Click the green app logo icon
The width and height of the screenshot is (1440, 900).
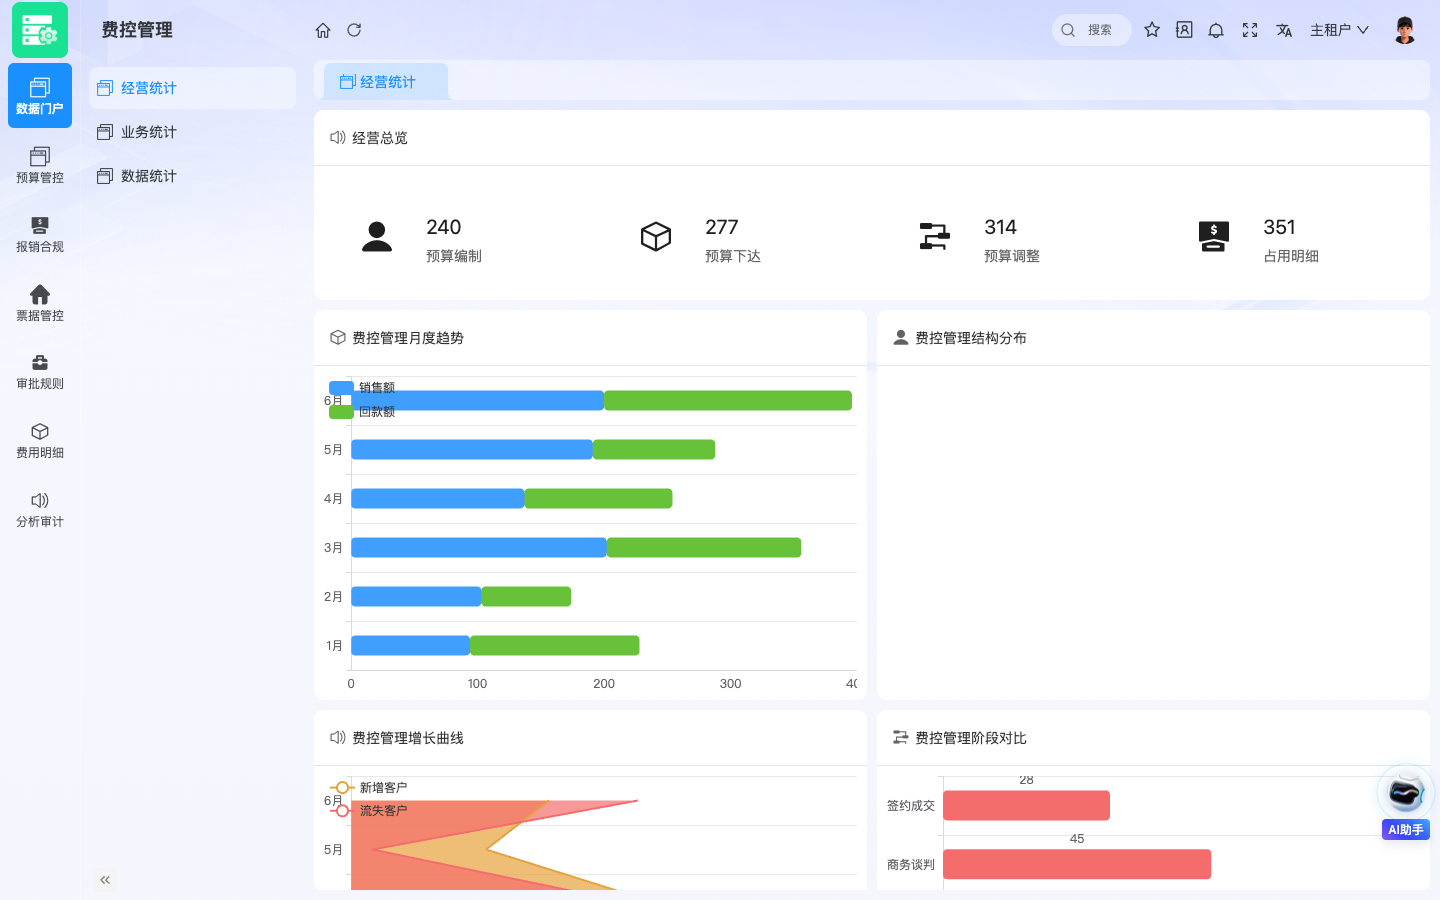click(40, 30)
